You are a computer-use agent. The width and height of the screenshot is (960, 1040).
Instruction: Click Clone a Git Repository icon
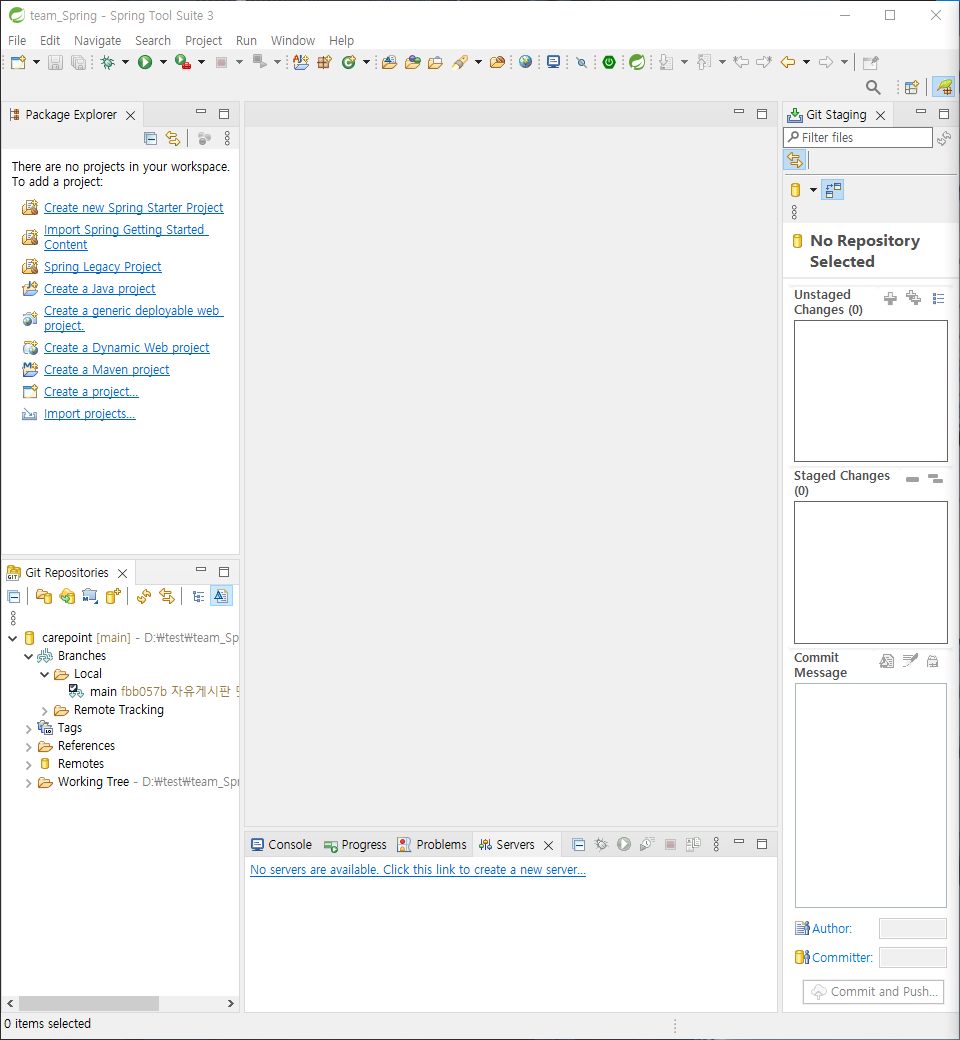tap(67, 596)
